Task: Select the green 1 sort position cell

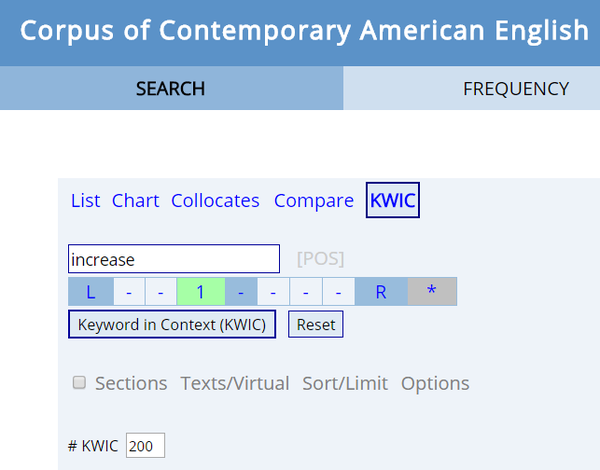Action: pyautogui.click(x=200, y=292)
